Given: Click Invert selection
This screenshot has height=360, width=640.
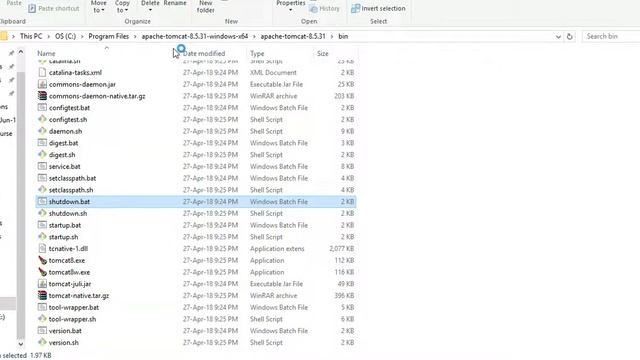Looking at the screenshot, I should [378, 8].
